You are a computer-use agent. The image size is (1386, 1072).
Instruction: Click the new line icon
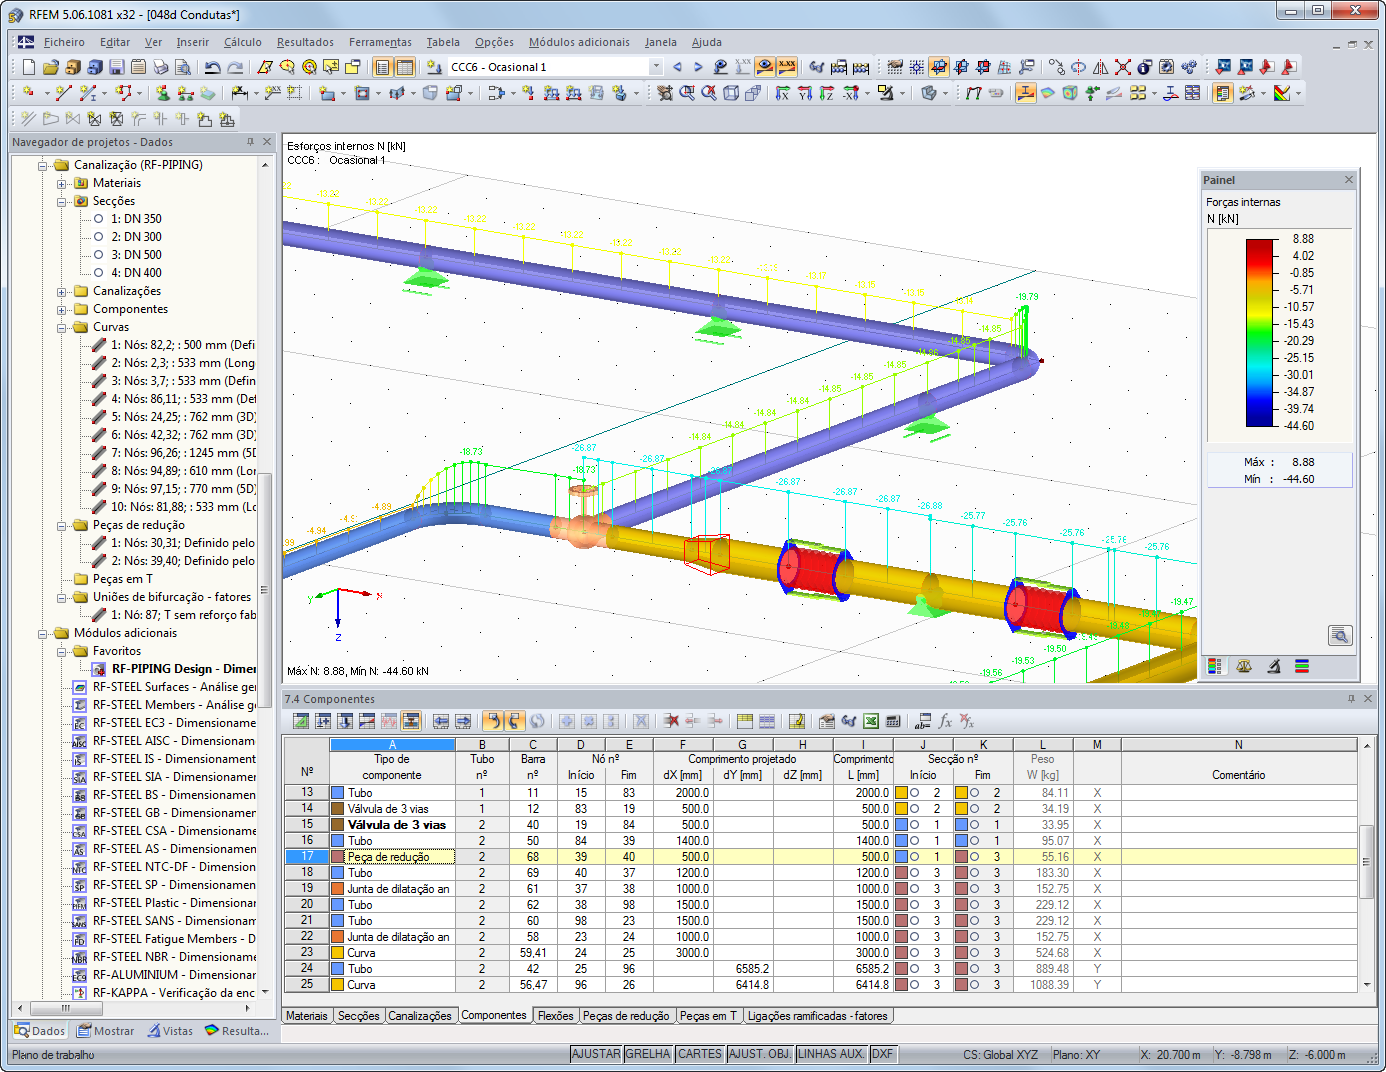pyautogui.click(x=63, y=93)
